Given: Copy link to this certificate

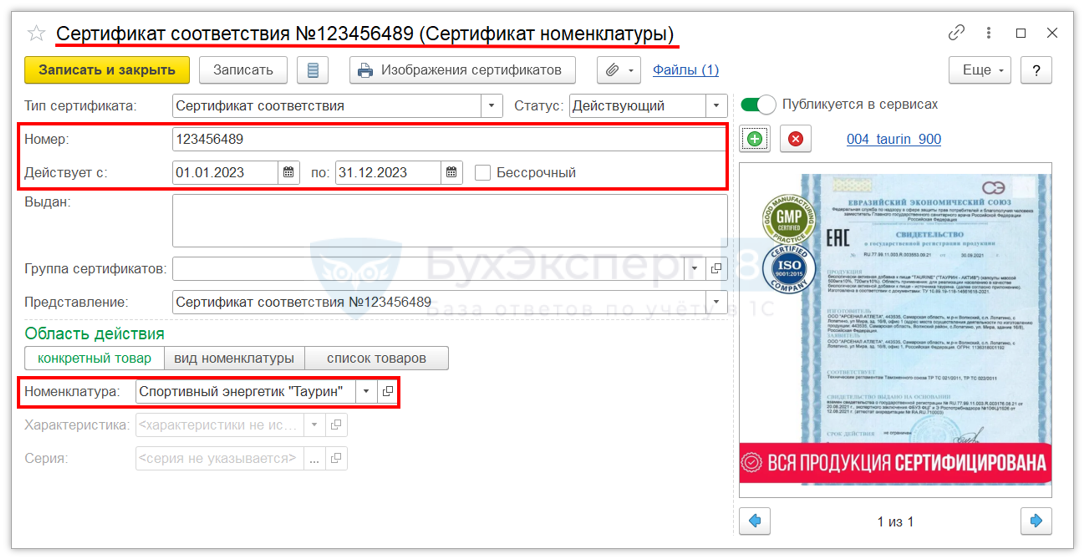Looking at the screenshot, I should tap(956, 33).
